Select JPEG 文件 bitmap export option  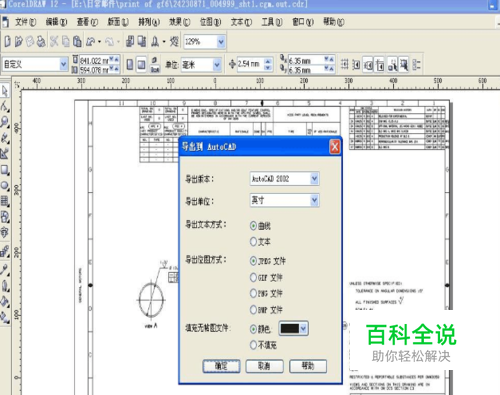[x=254, y=261]
